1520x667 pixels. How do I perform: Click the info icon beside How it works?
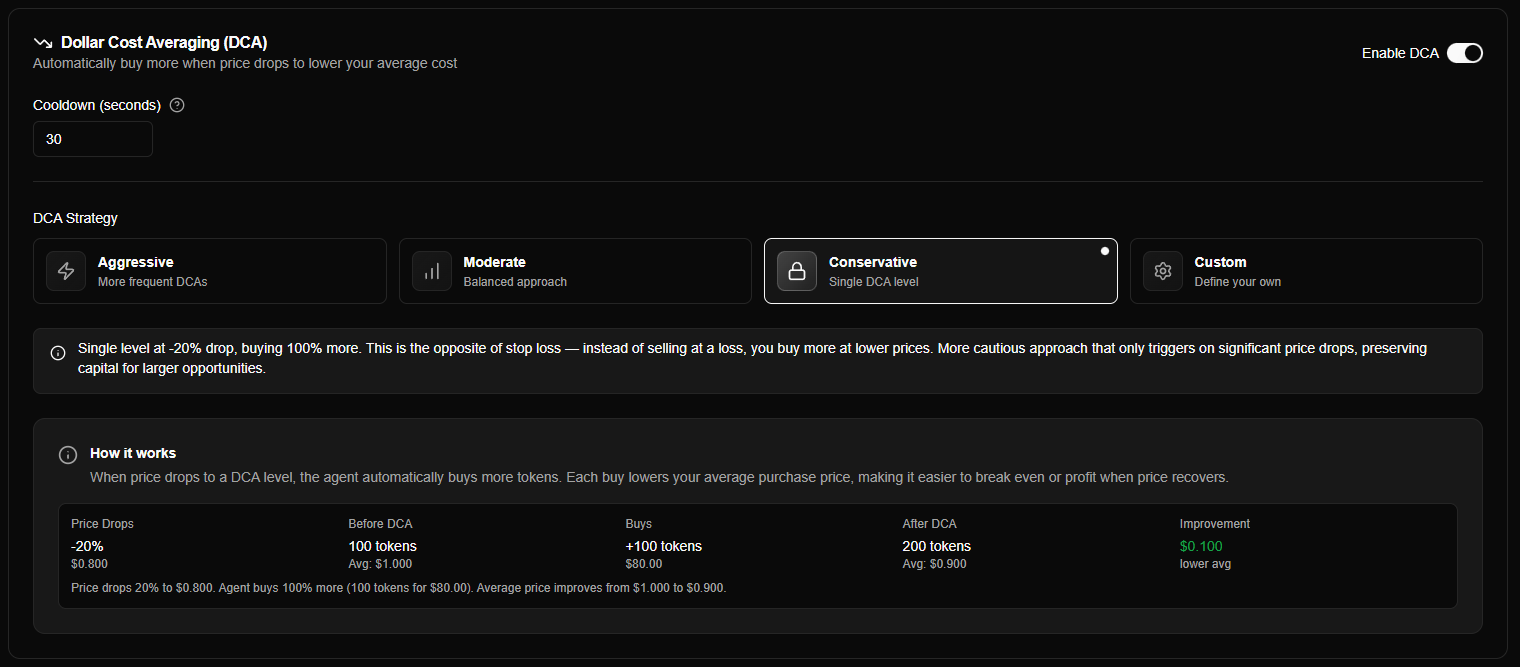(68, 455)
